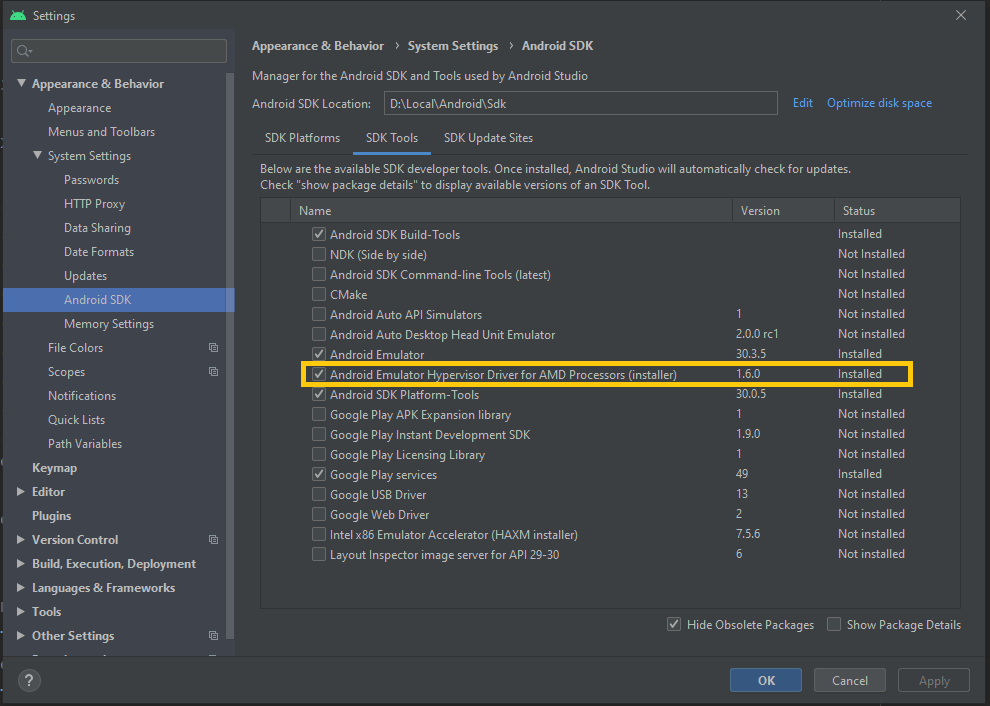Check Google Web Driver

tap(319, 515)
